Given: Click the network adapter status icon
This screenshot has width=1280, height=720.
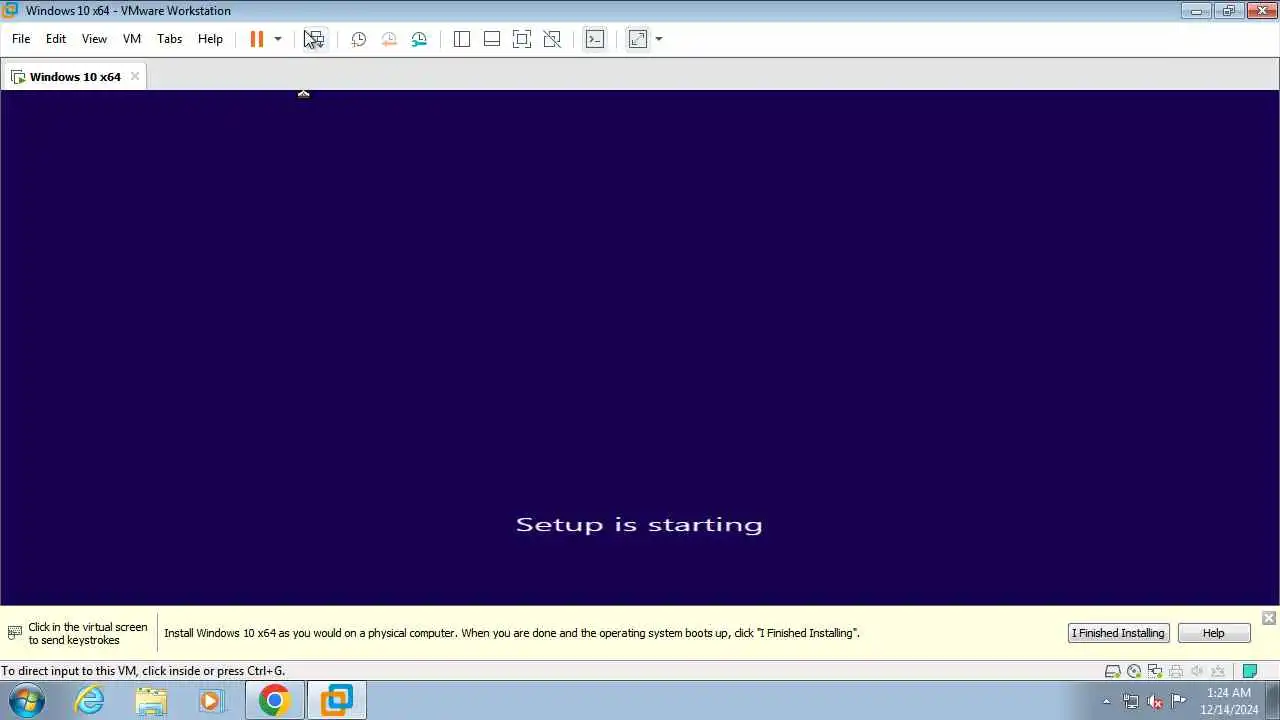Looking at the screenshot, I should click(x=1155, y=671).
